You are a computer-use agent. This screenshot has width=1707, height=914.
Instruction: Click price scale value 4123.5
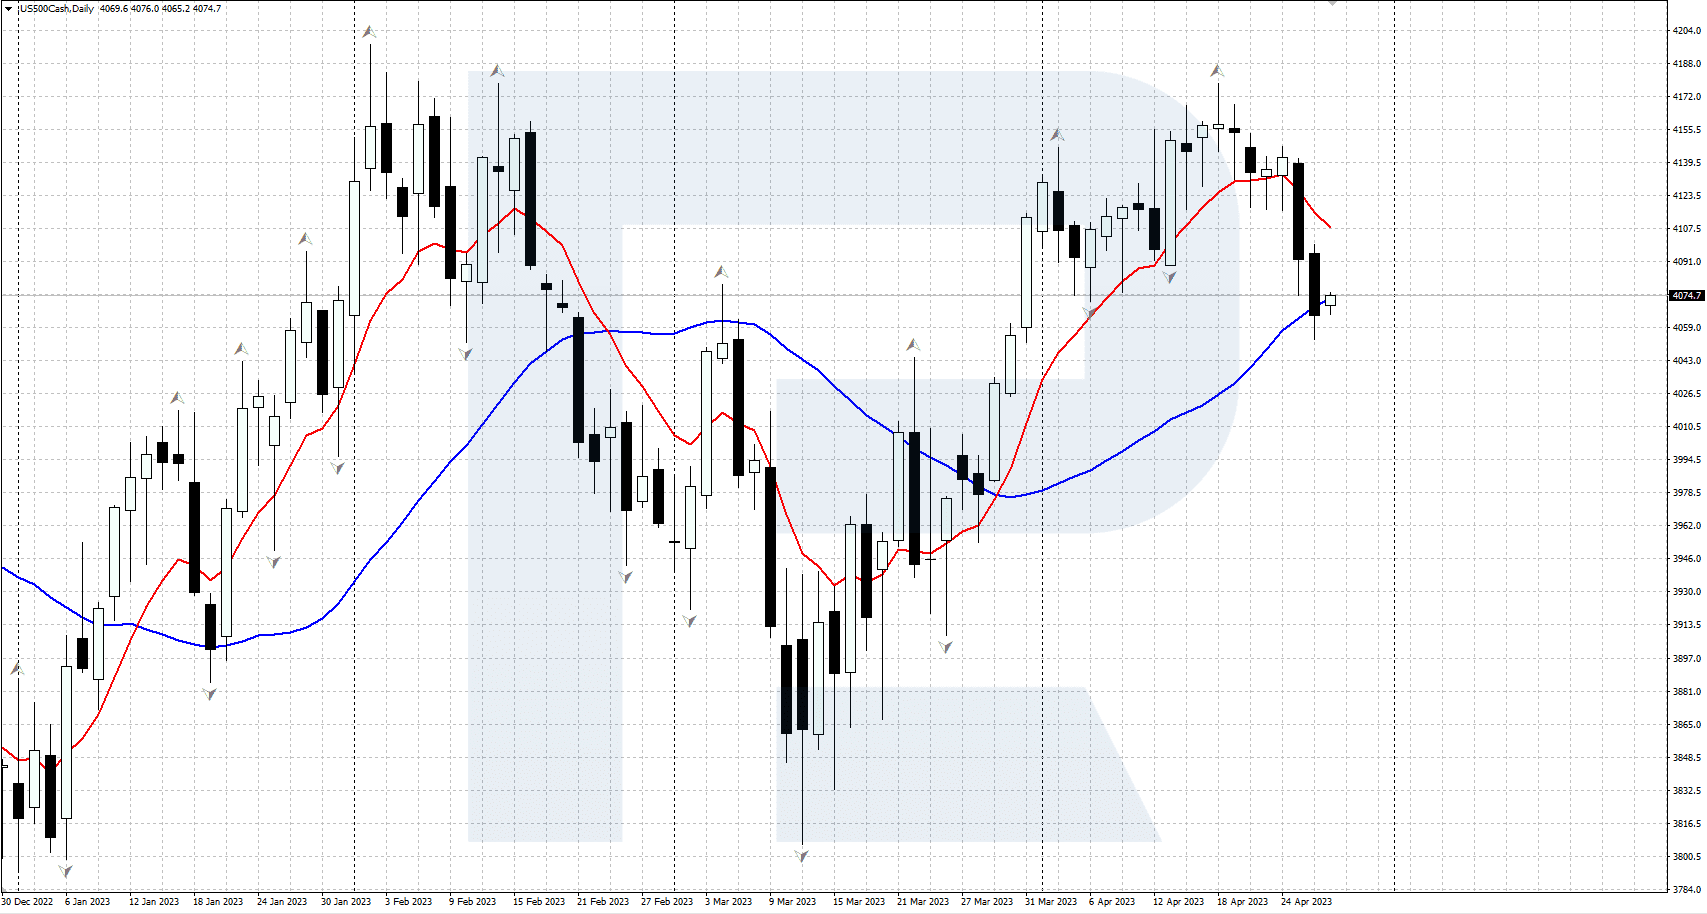point(1687,196)
